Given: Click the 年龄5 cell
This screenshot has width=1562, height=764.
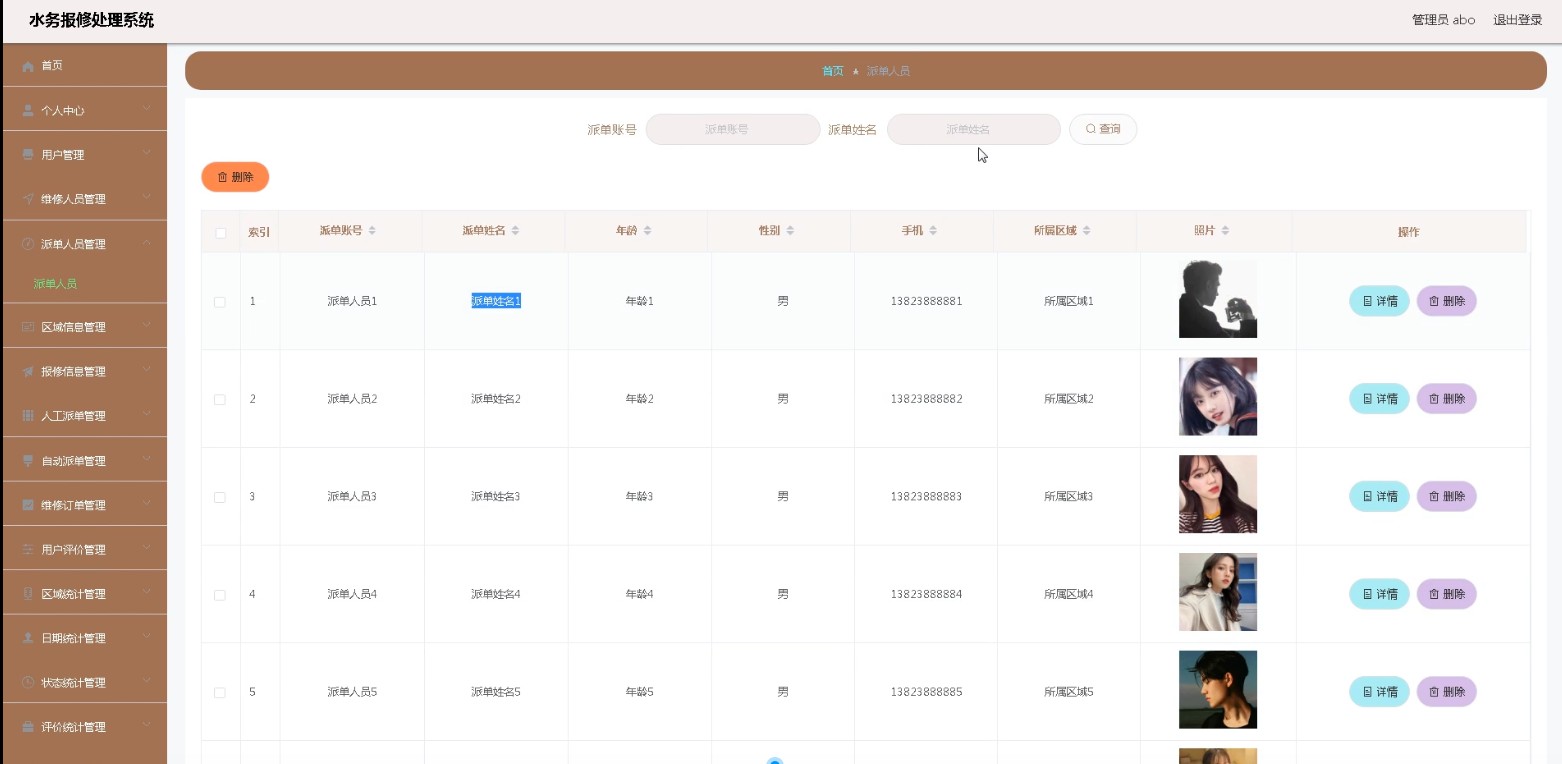Looking at the screenshot, I should click(639, 692).
